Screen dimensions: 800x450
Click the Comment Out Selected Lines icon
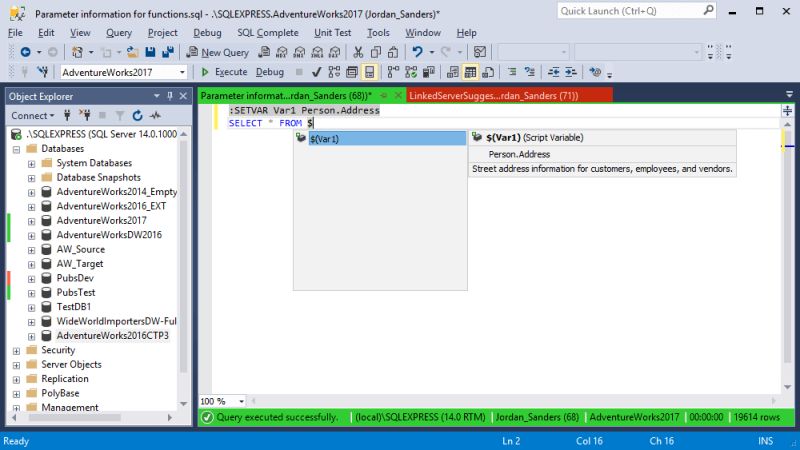[512, 72]
